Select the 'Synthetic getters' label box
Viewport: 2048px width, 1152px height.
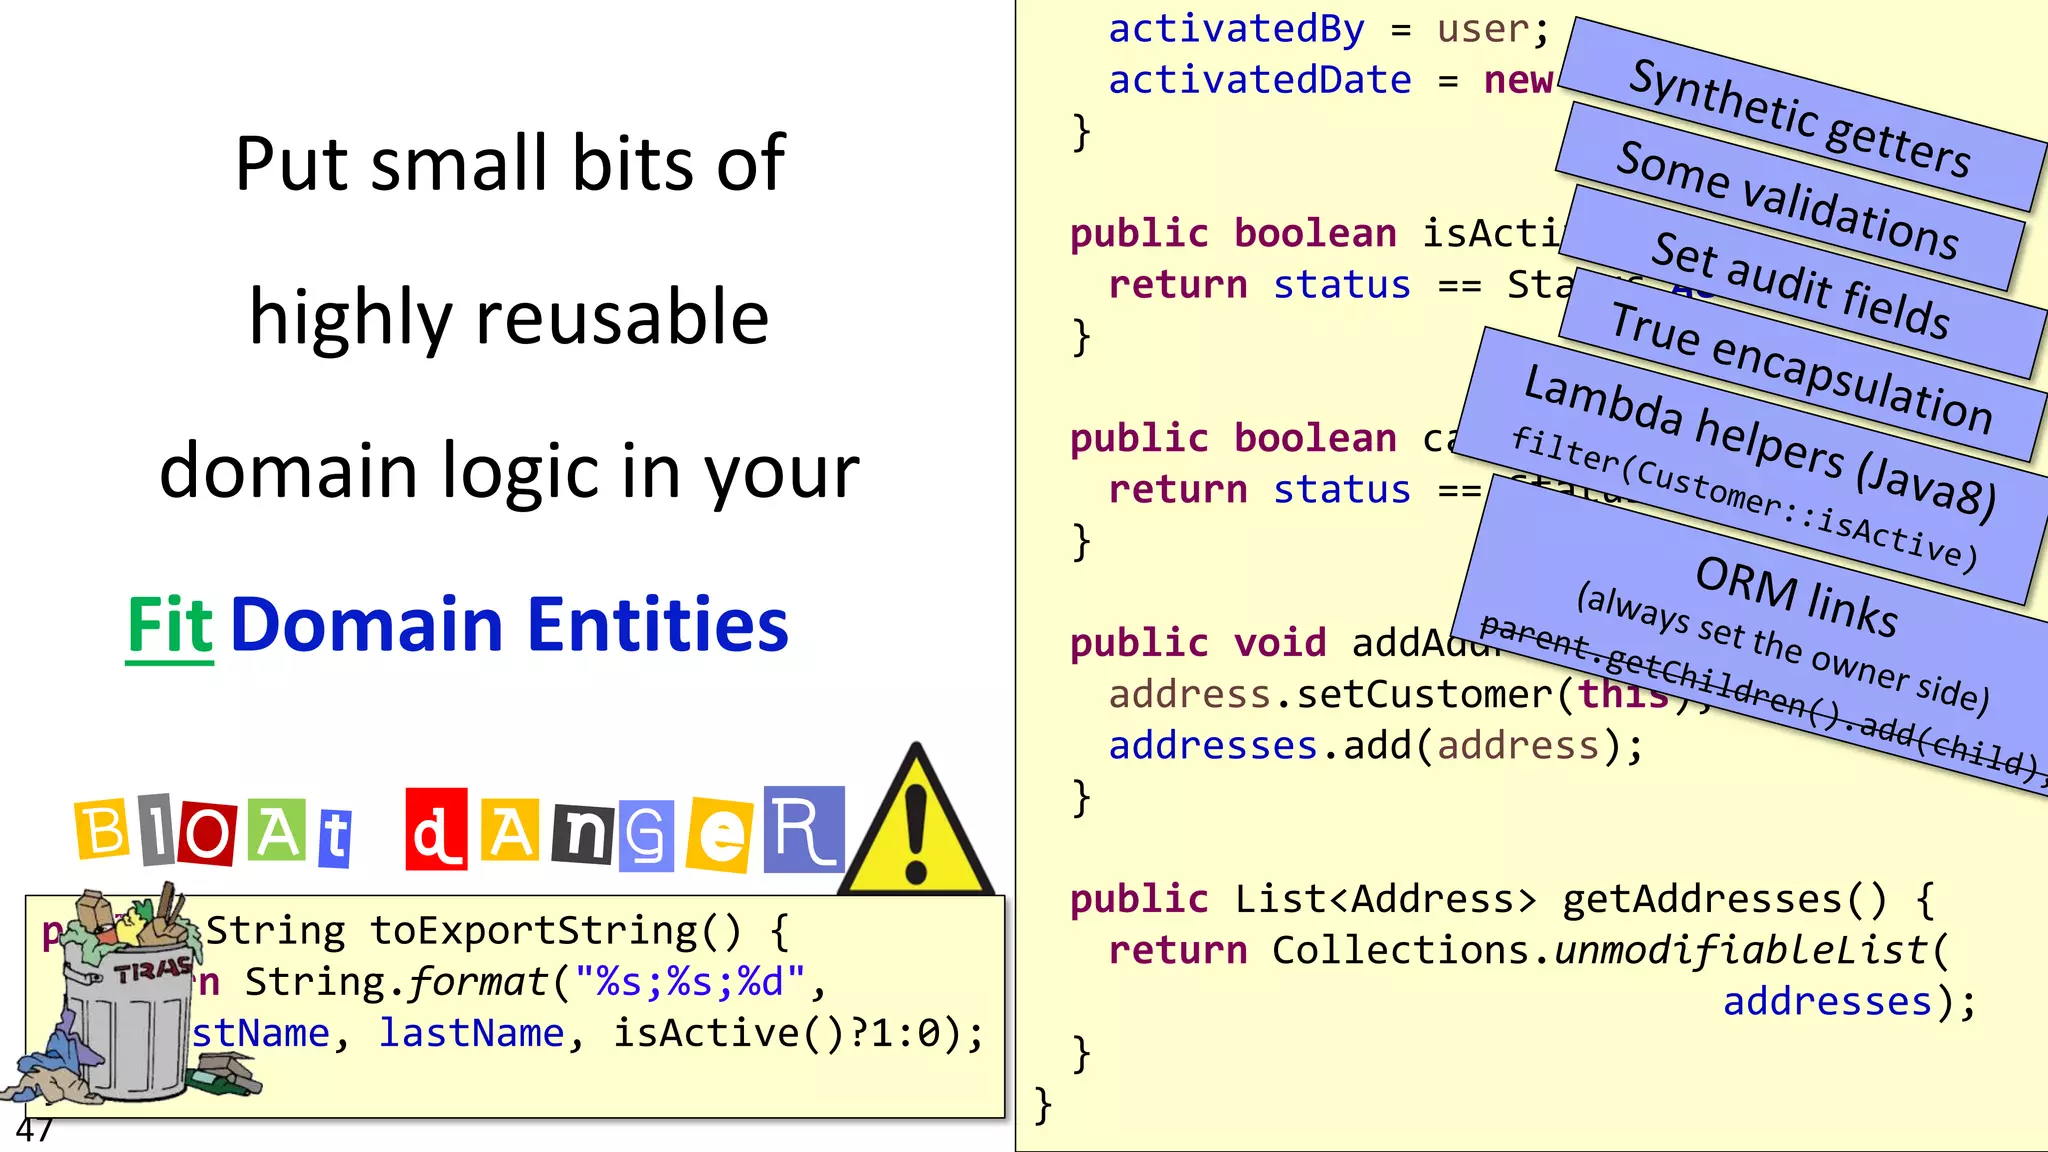click(x=1801, y=116)
